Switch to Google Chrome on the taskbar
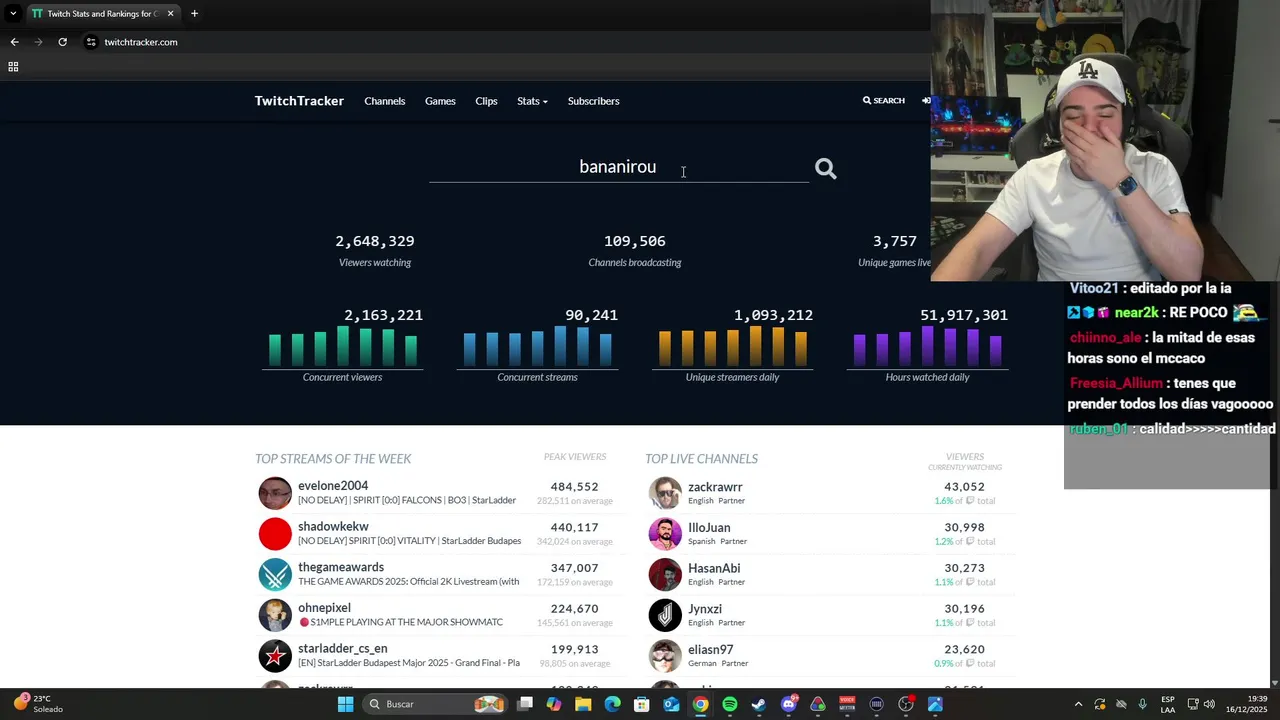Screen dimensions: 1280x720 pyautogui.click(x=700, y=704)
